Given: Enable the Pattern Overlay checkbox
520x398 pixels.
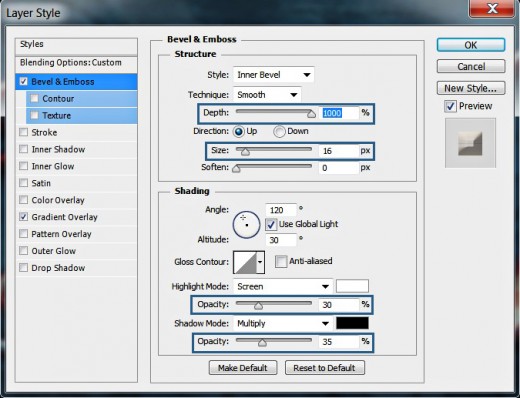Looking at the screenshot, I should pos(23,234).
